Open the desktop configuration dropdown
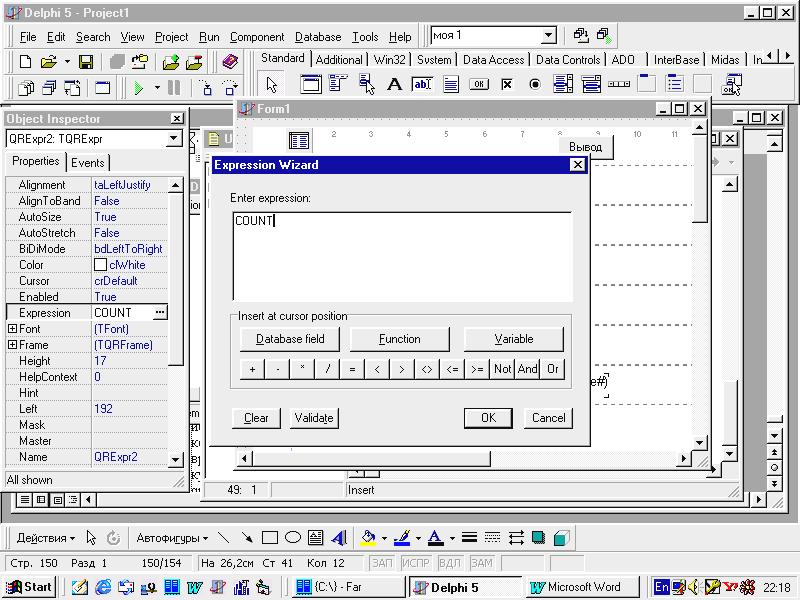Viewport: 800px width, 600px height. click(548, 35)
